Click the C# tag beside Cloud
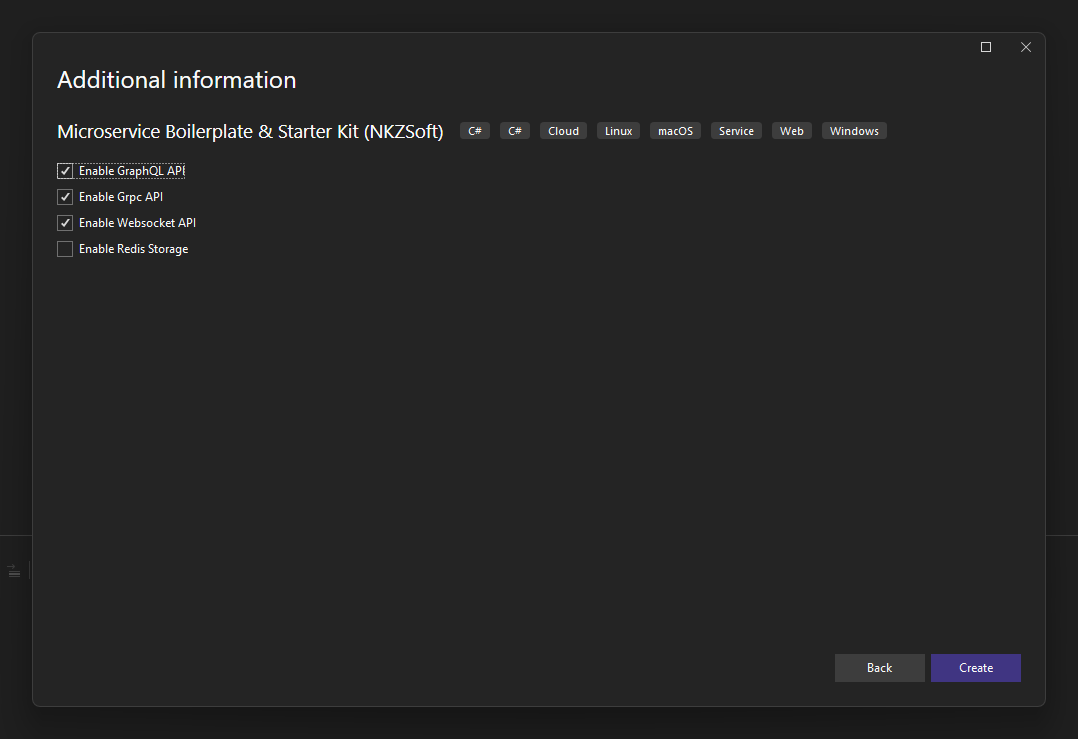Image resolution: width=1078 pixels, height=739 pixels. 514,131
